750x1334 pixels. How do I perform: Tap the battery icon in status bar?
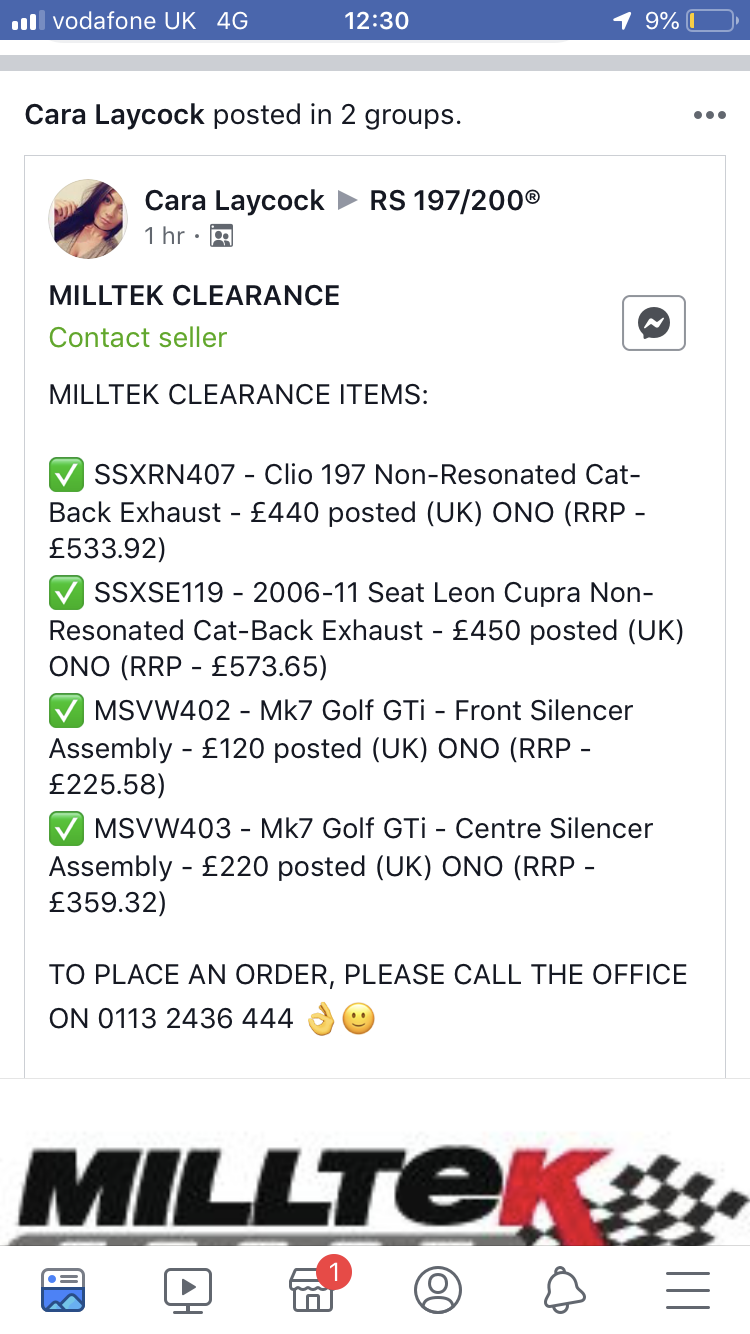(711, 20)
